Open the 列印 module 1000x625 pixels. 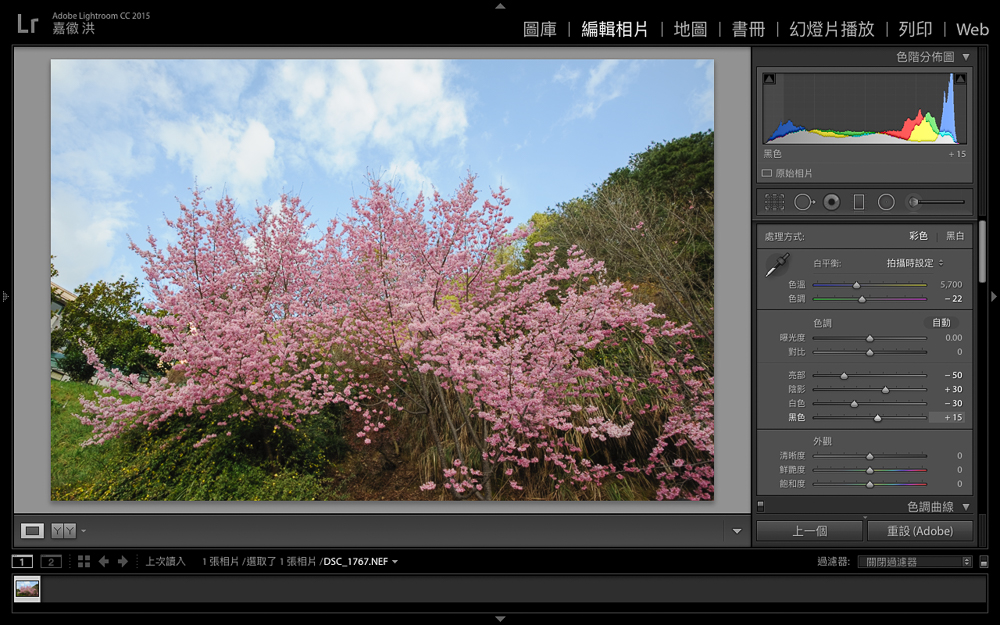point(915,29)
